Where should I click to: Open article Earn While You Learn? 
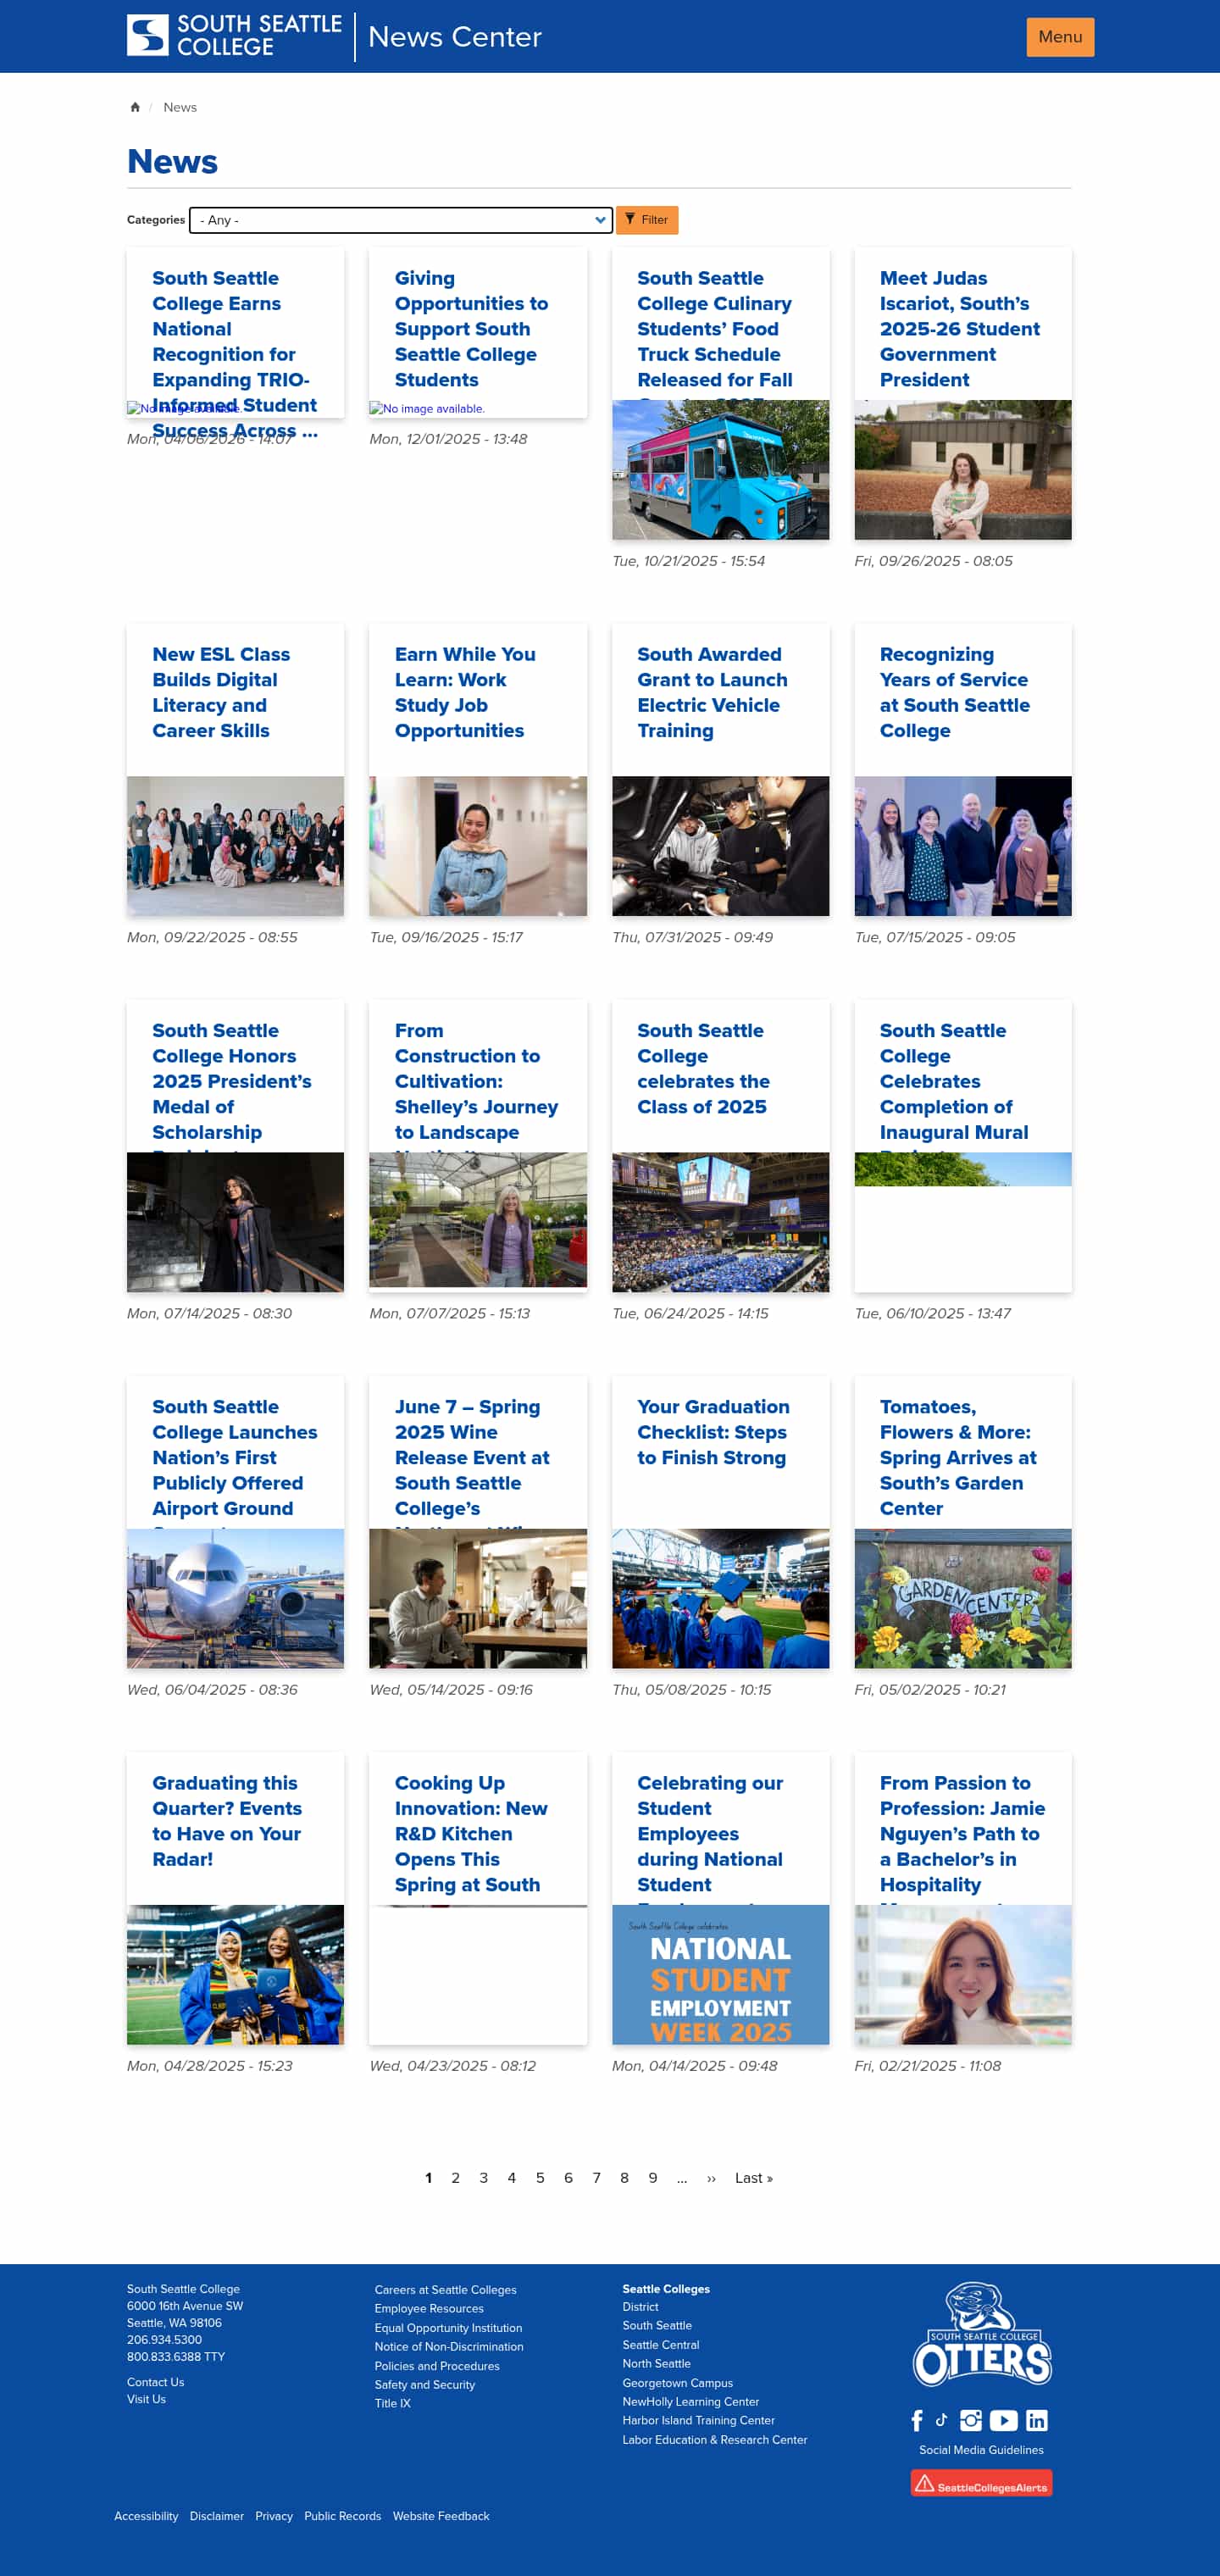(465, 692)
